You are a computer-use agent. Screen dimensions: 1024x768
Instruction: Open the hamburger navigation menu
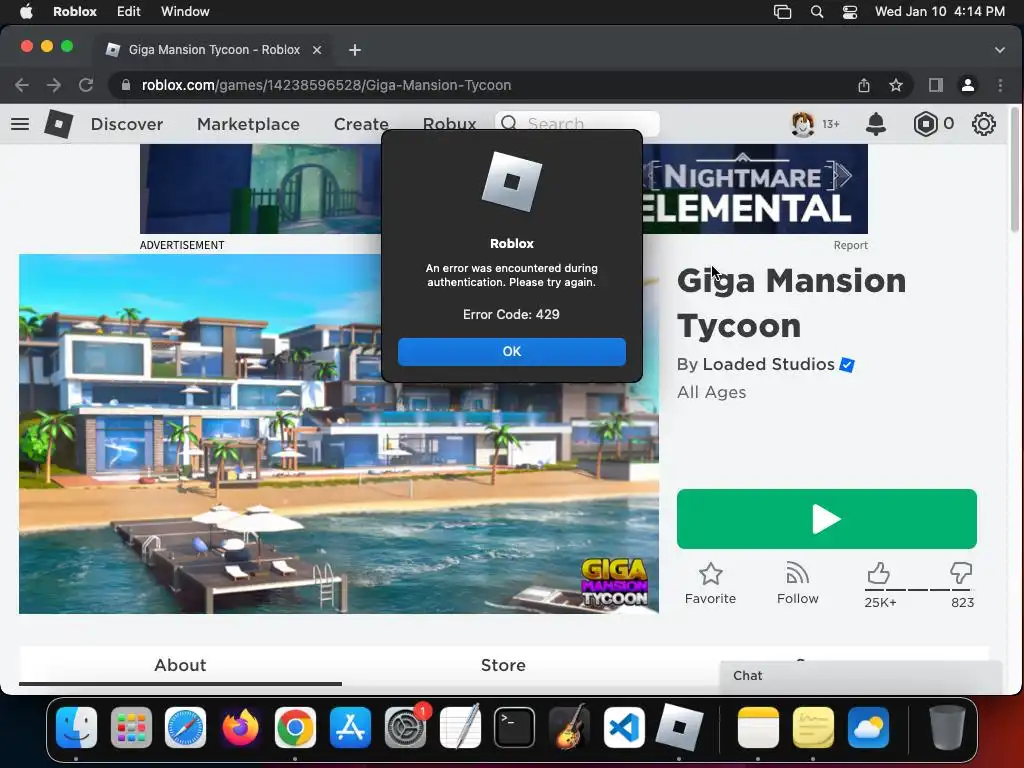click(x=20, y=123)
